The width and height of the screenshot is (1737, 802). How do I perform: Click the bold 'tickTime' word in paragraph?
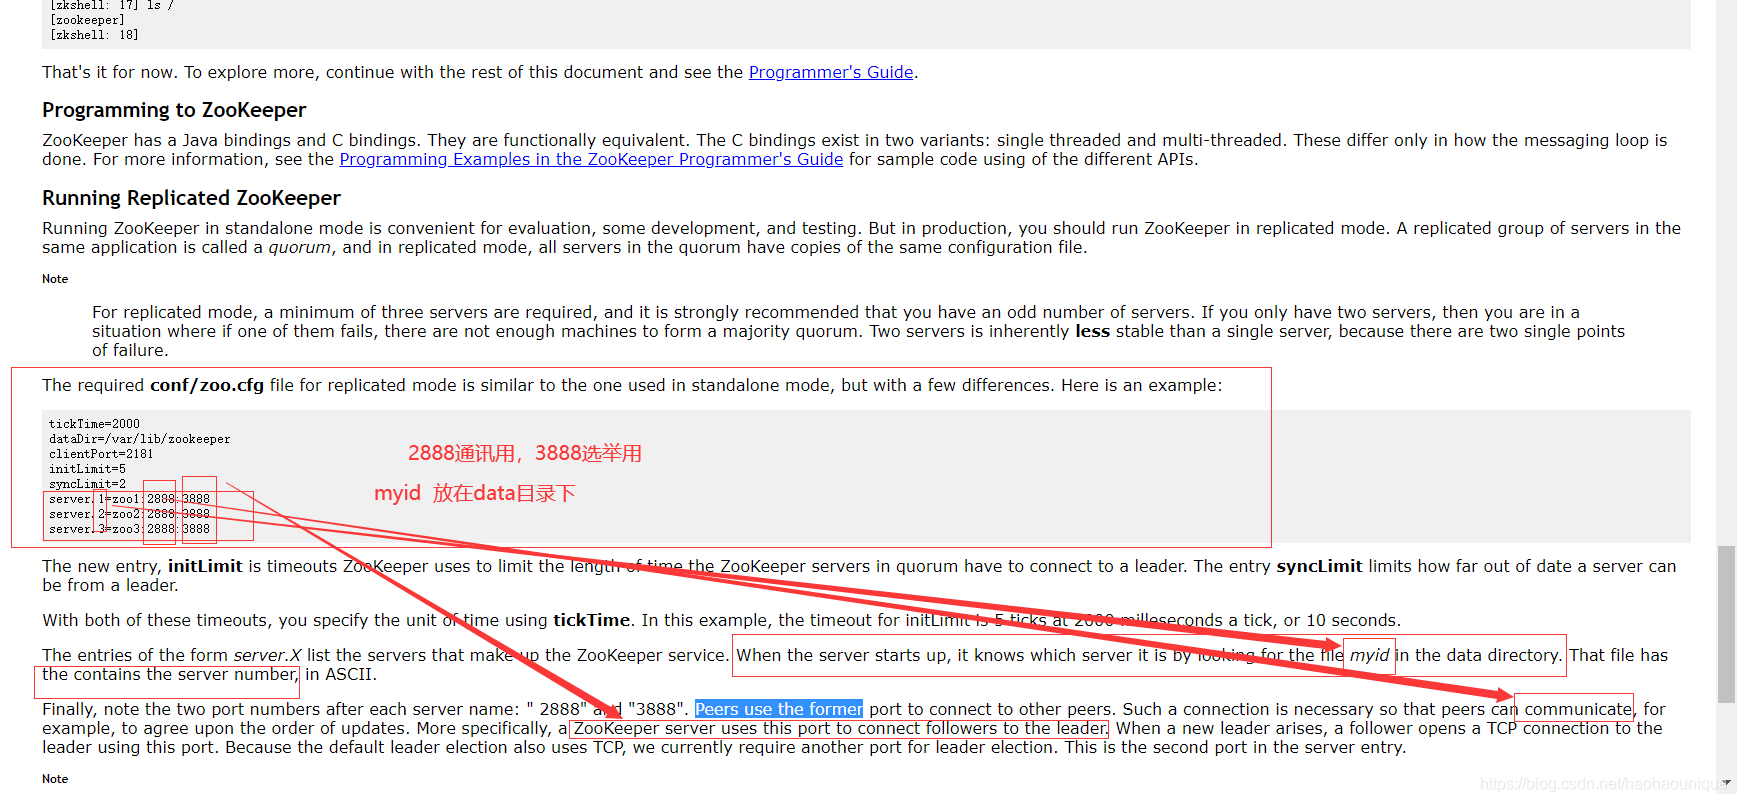coord(592,620)
